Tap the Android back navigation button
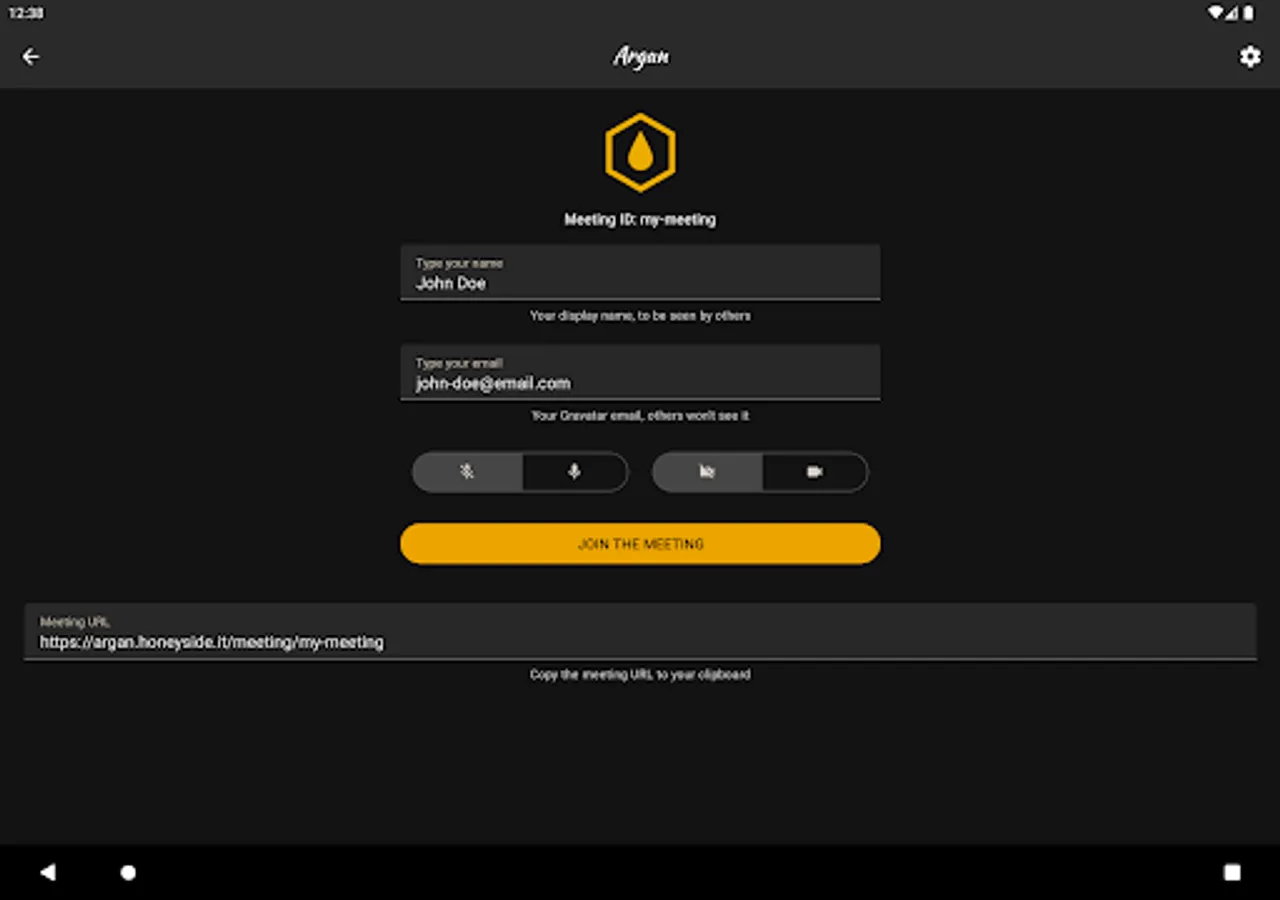The height and width of the screenshot is (900, 1280). [x=47, y=872]
